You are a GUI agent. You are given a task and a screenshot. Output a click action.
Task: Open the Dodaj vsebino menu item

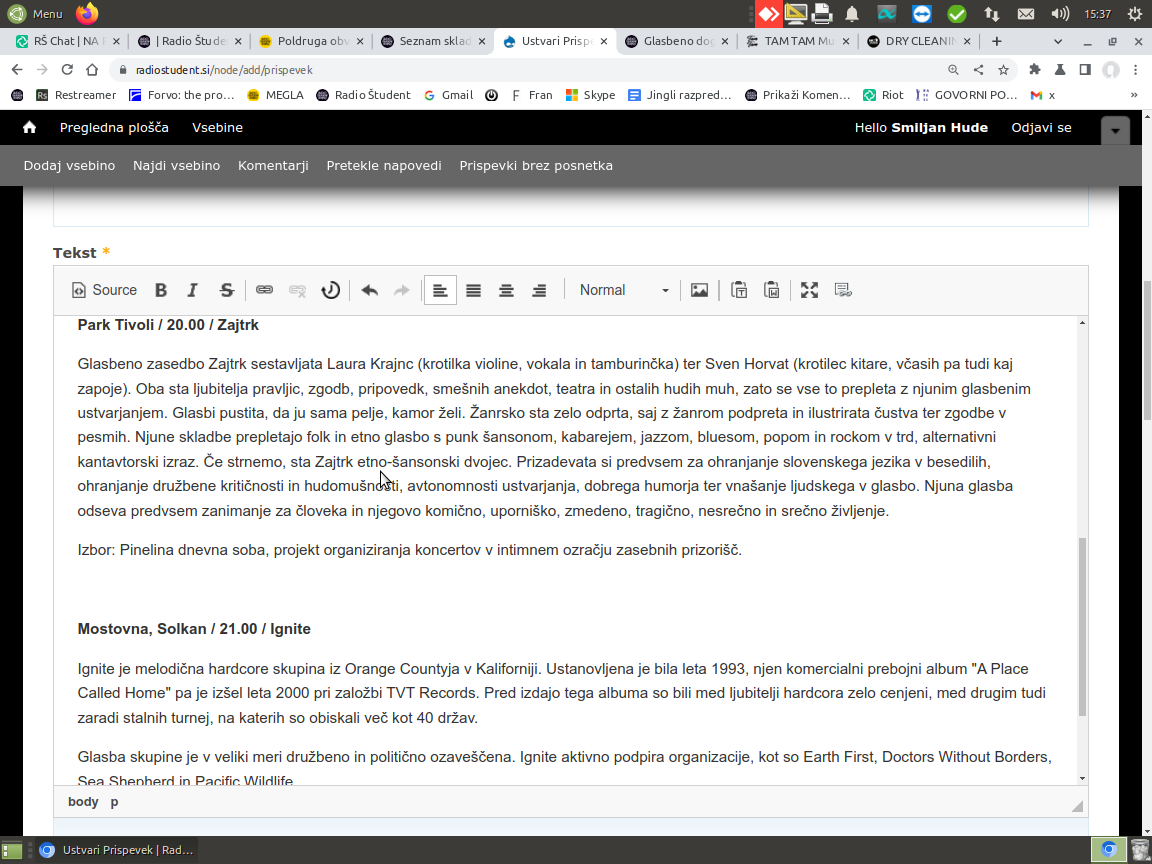69,165
